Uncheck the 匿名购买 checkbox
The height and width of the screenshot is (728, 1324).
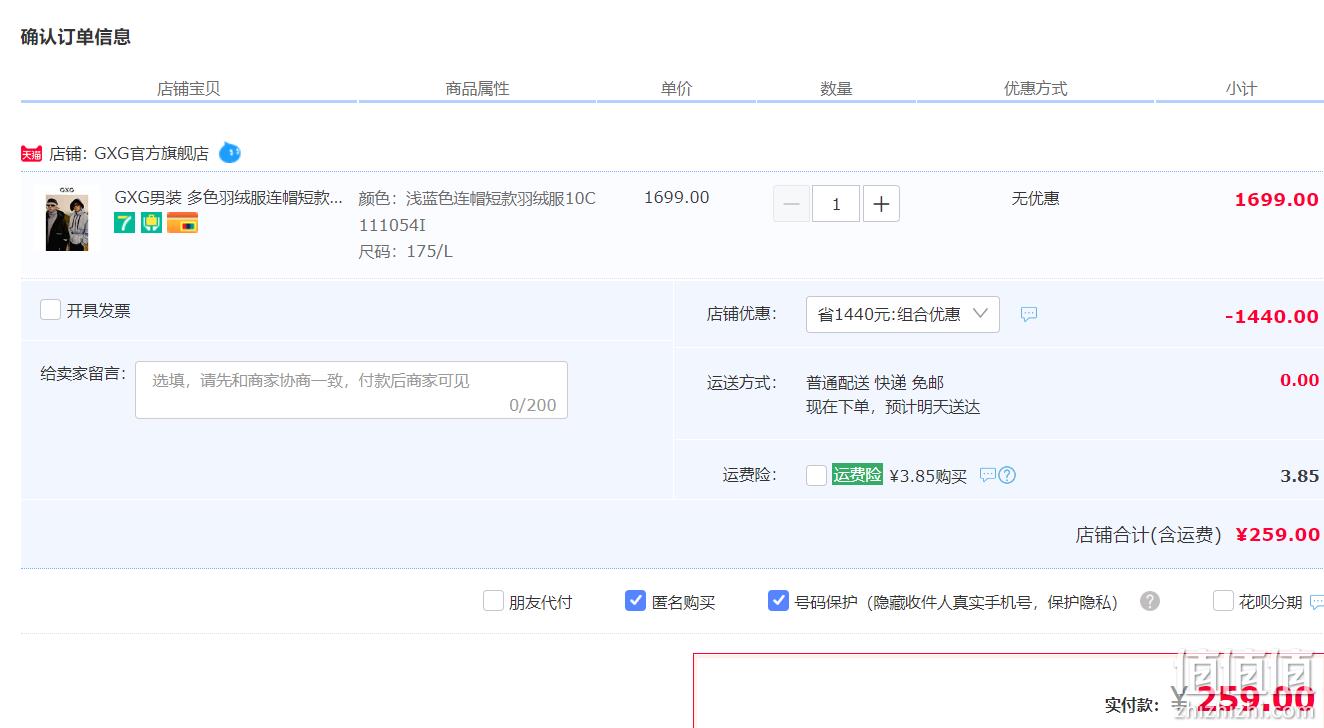(635, 601)
